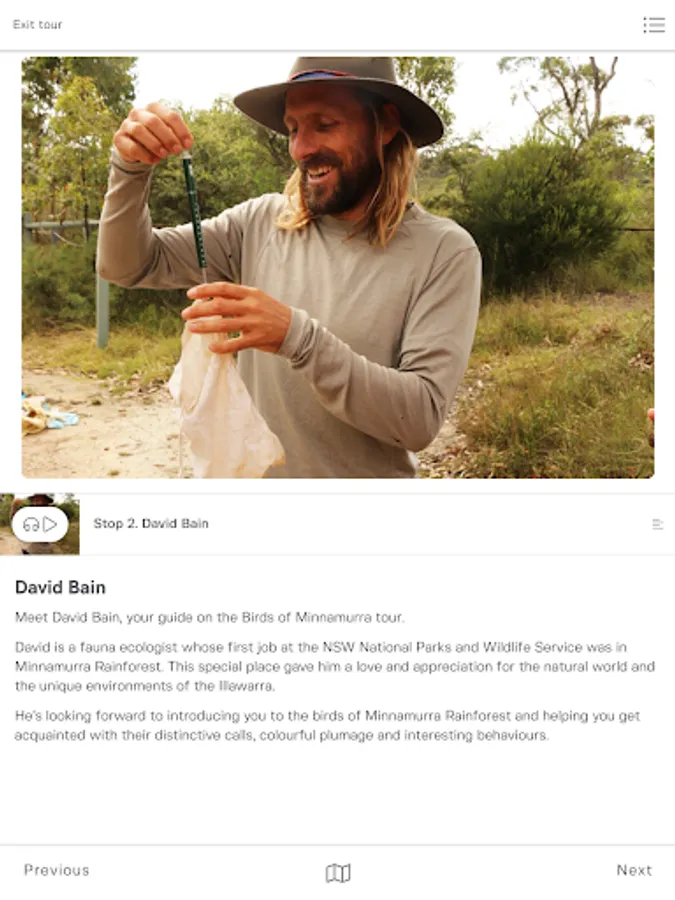Click the hat in the photo
This screenshot has height=900, width=675.
(x=339, y=98)
